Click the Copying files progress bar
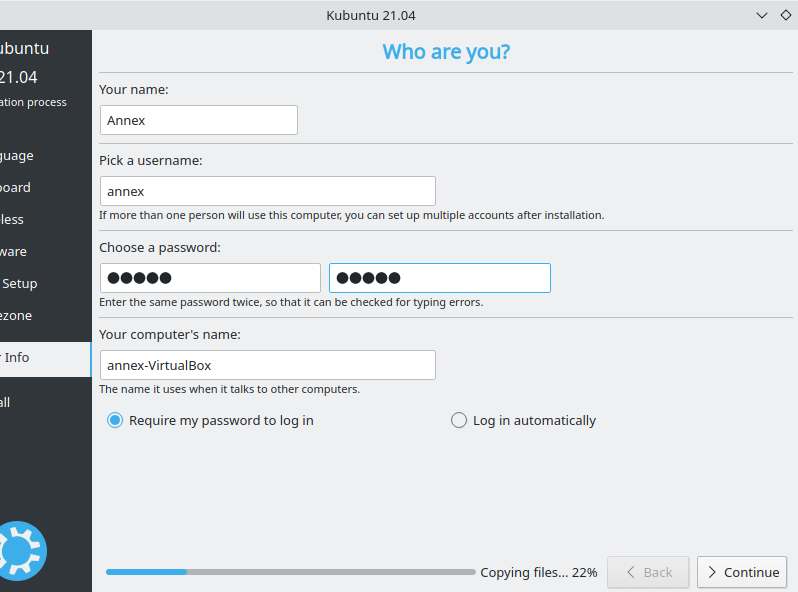This screenshot has width=798, height=592. pos(291,572)
